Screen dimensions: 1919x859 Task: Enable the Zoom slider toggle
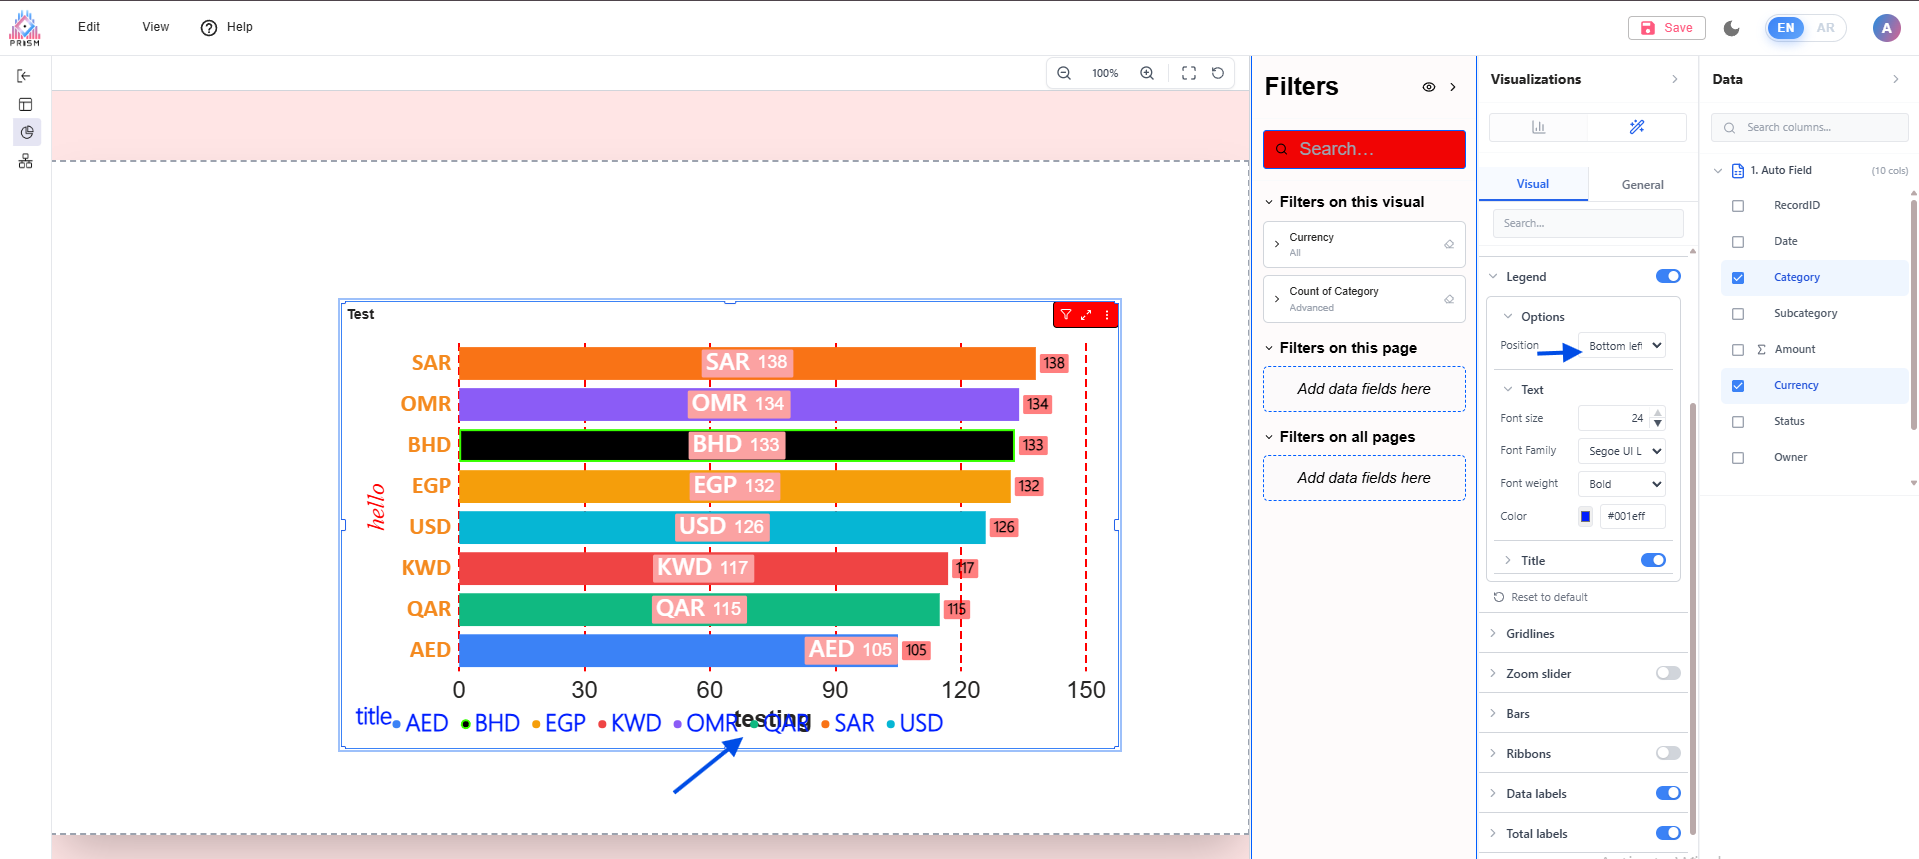1667,673
